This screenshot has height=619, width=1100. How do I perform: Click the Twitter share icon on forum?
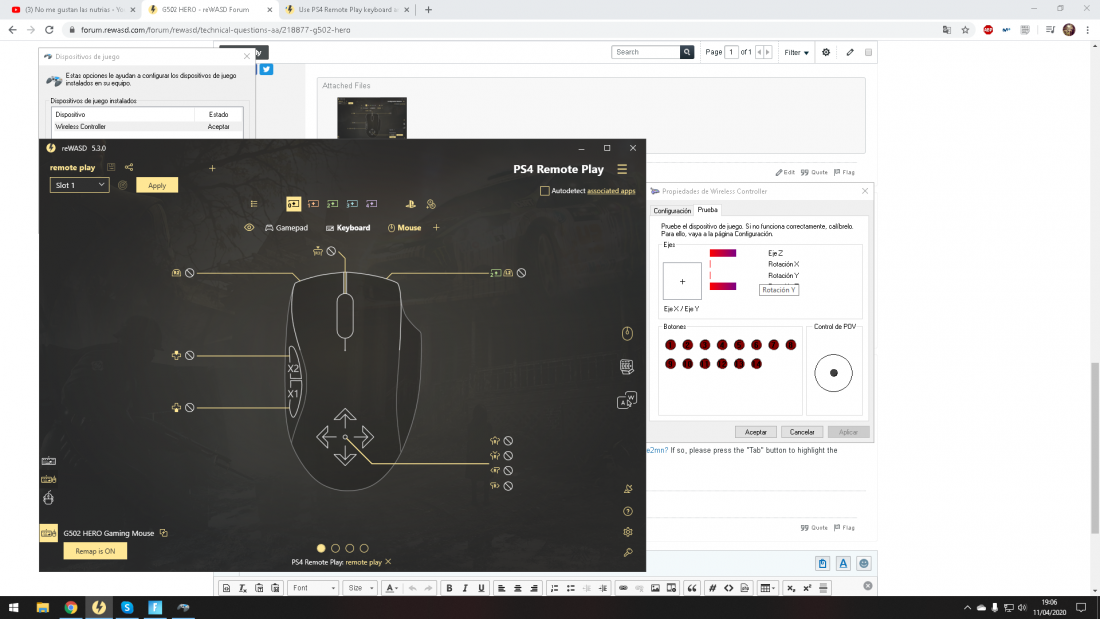tap(266, 69)
